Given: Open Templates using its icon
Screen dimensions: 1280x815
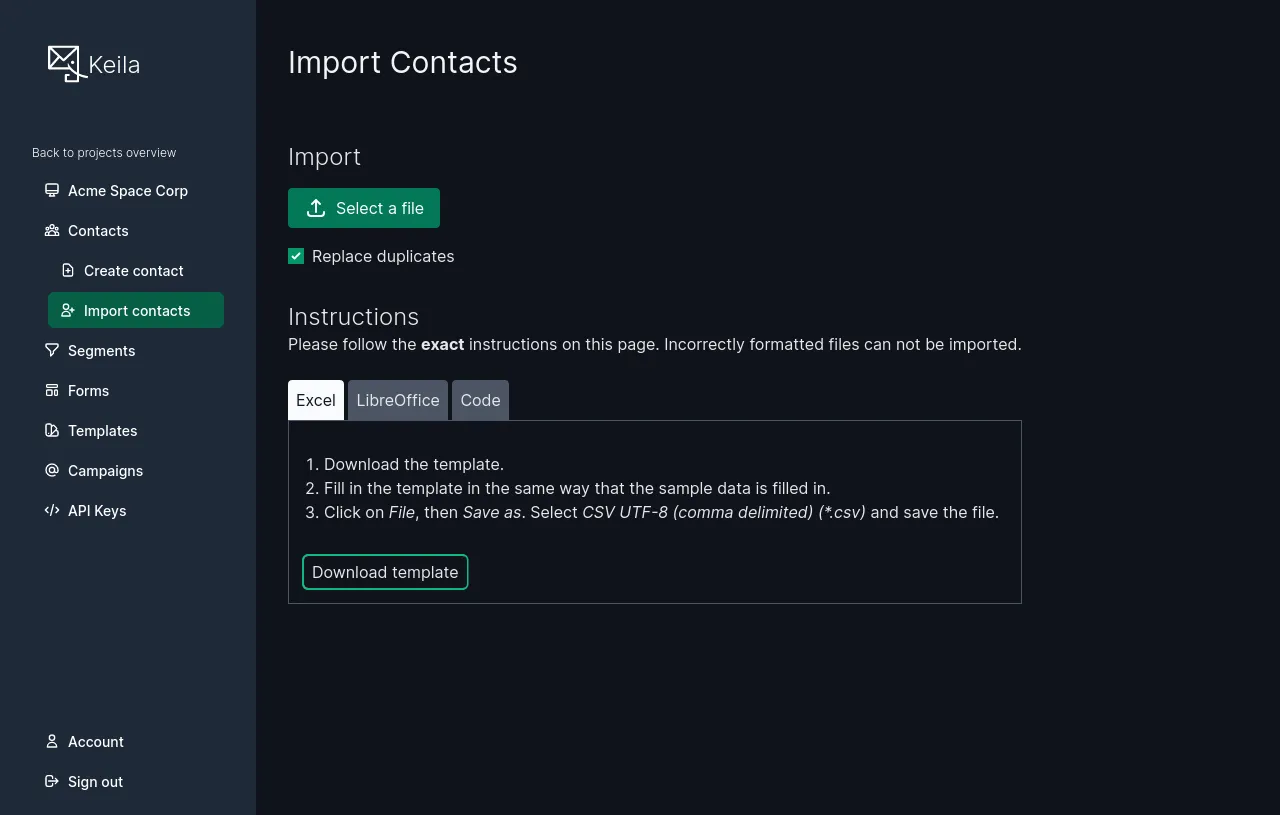Looking at the screenshot, I should point(51,430).
